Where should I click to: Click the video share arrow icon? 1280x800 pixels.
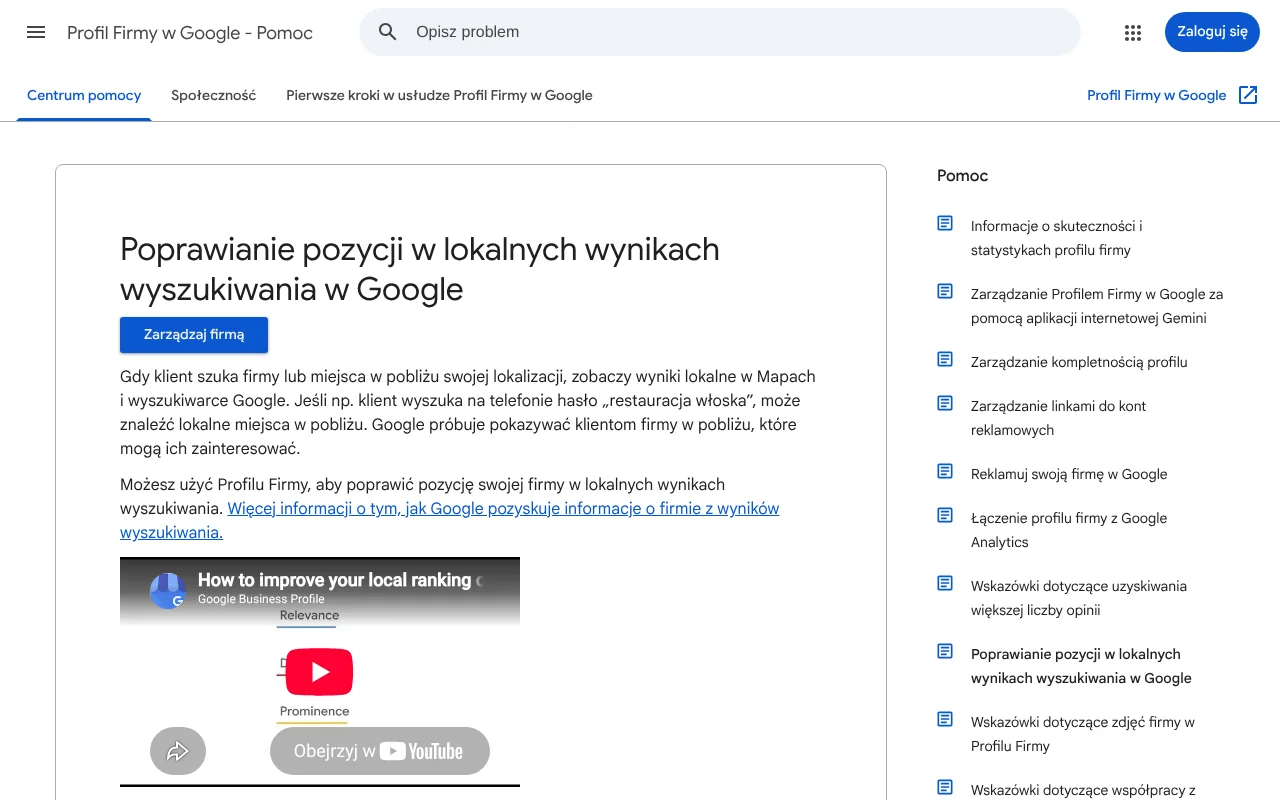click(178, 751)
